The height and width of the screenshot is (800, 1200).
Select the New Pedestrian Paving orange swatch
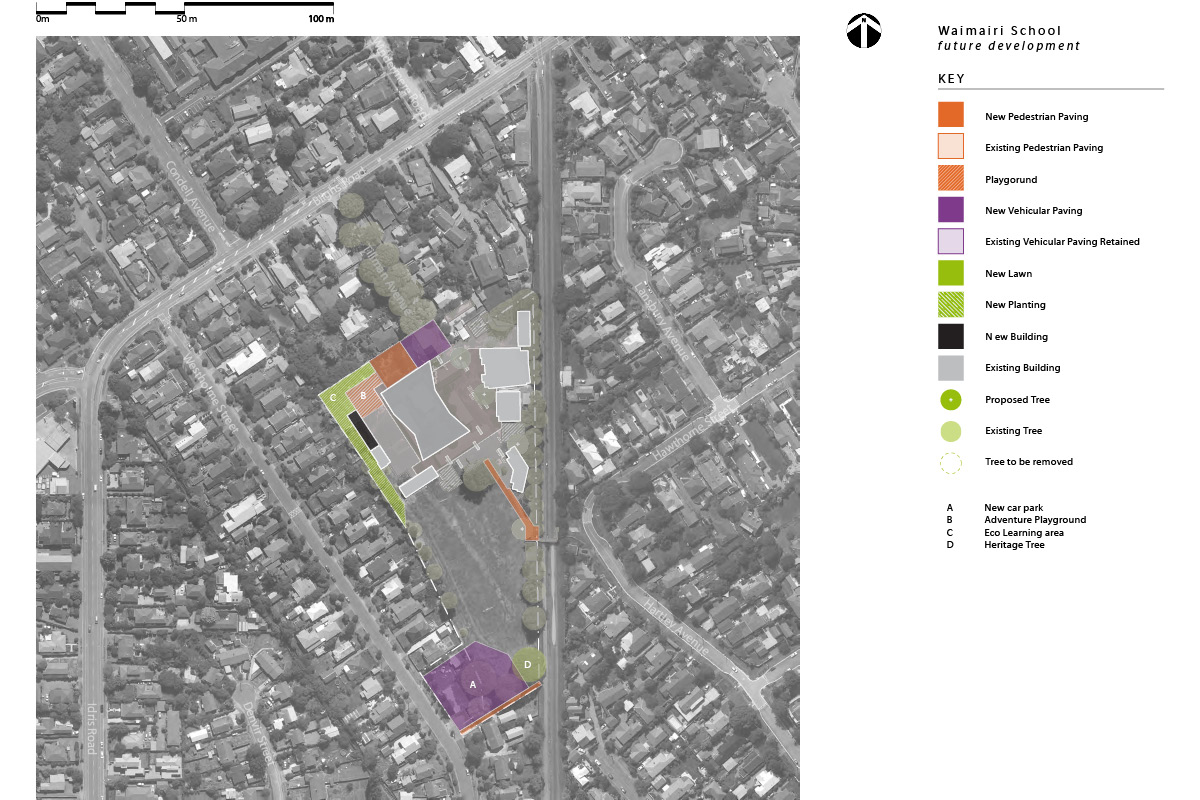point(951,115)
